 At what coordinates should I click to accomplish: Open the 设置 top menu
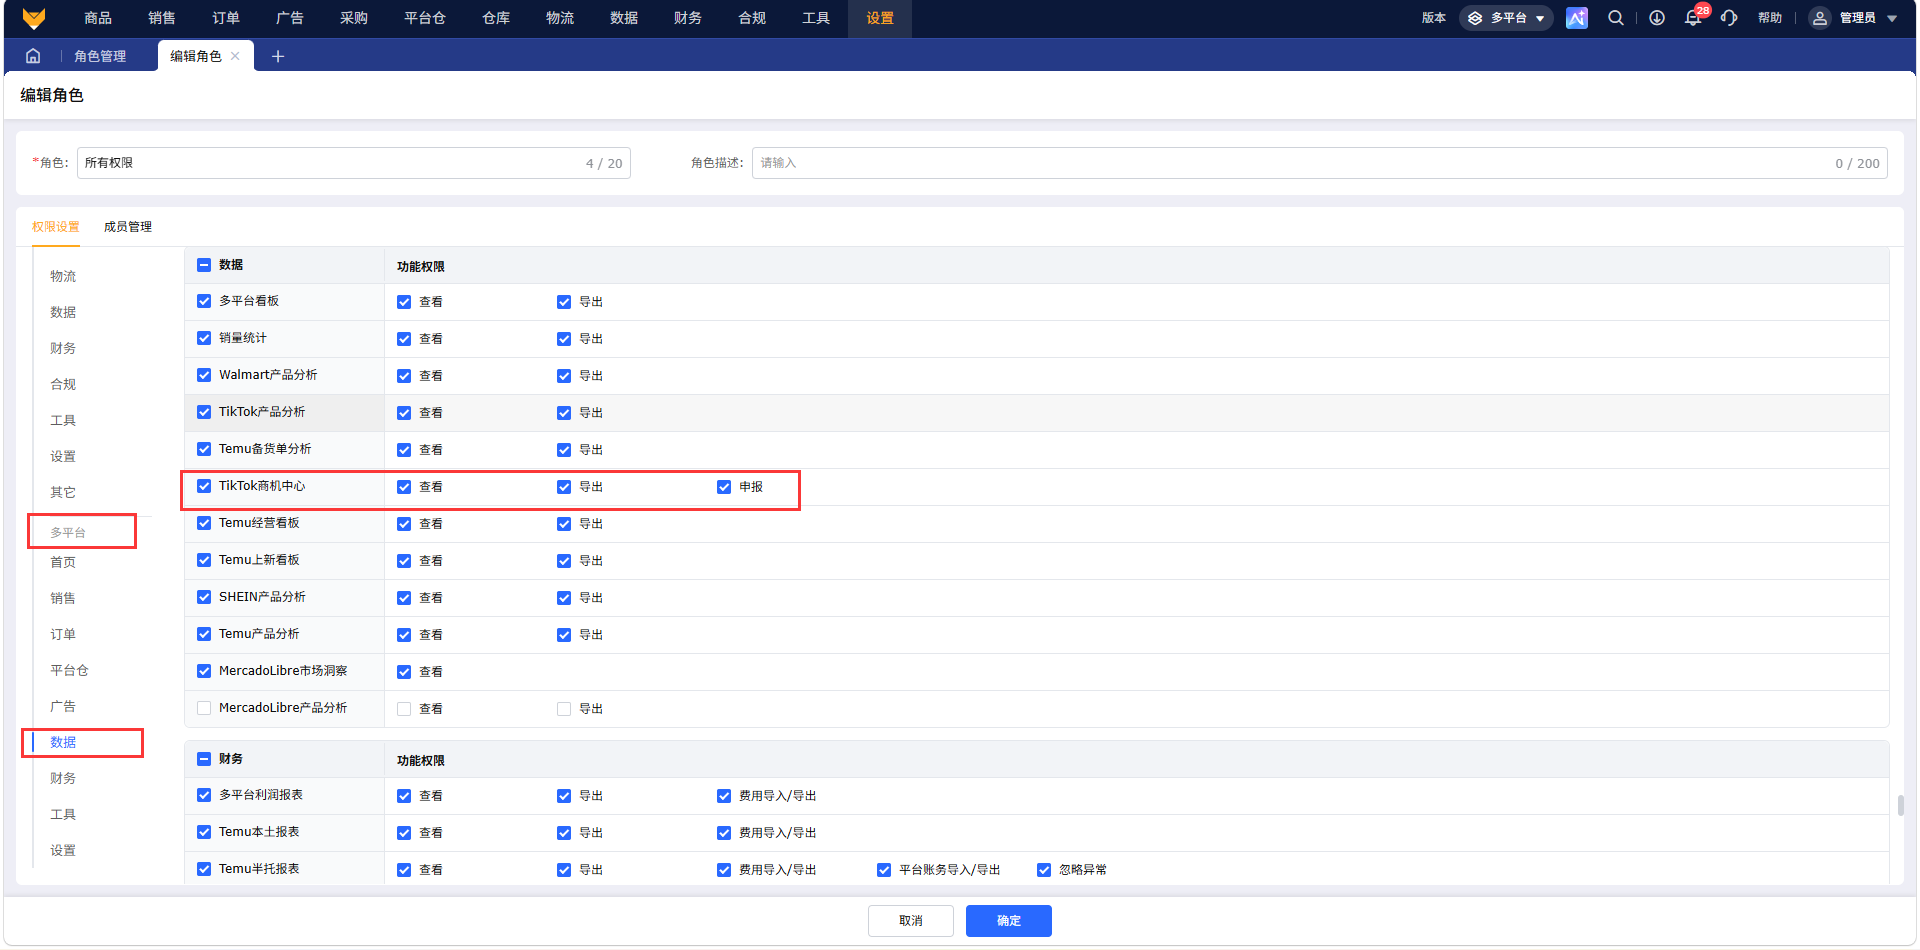point(880,18)
